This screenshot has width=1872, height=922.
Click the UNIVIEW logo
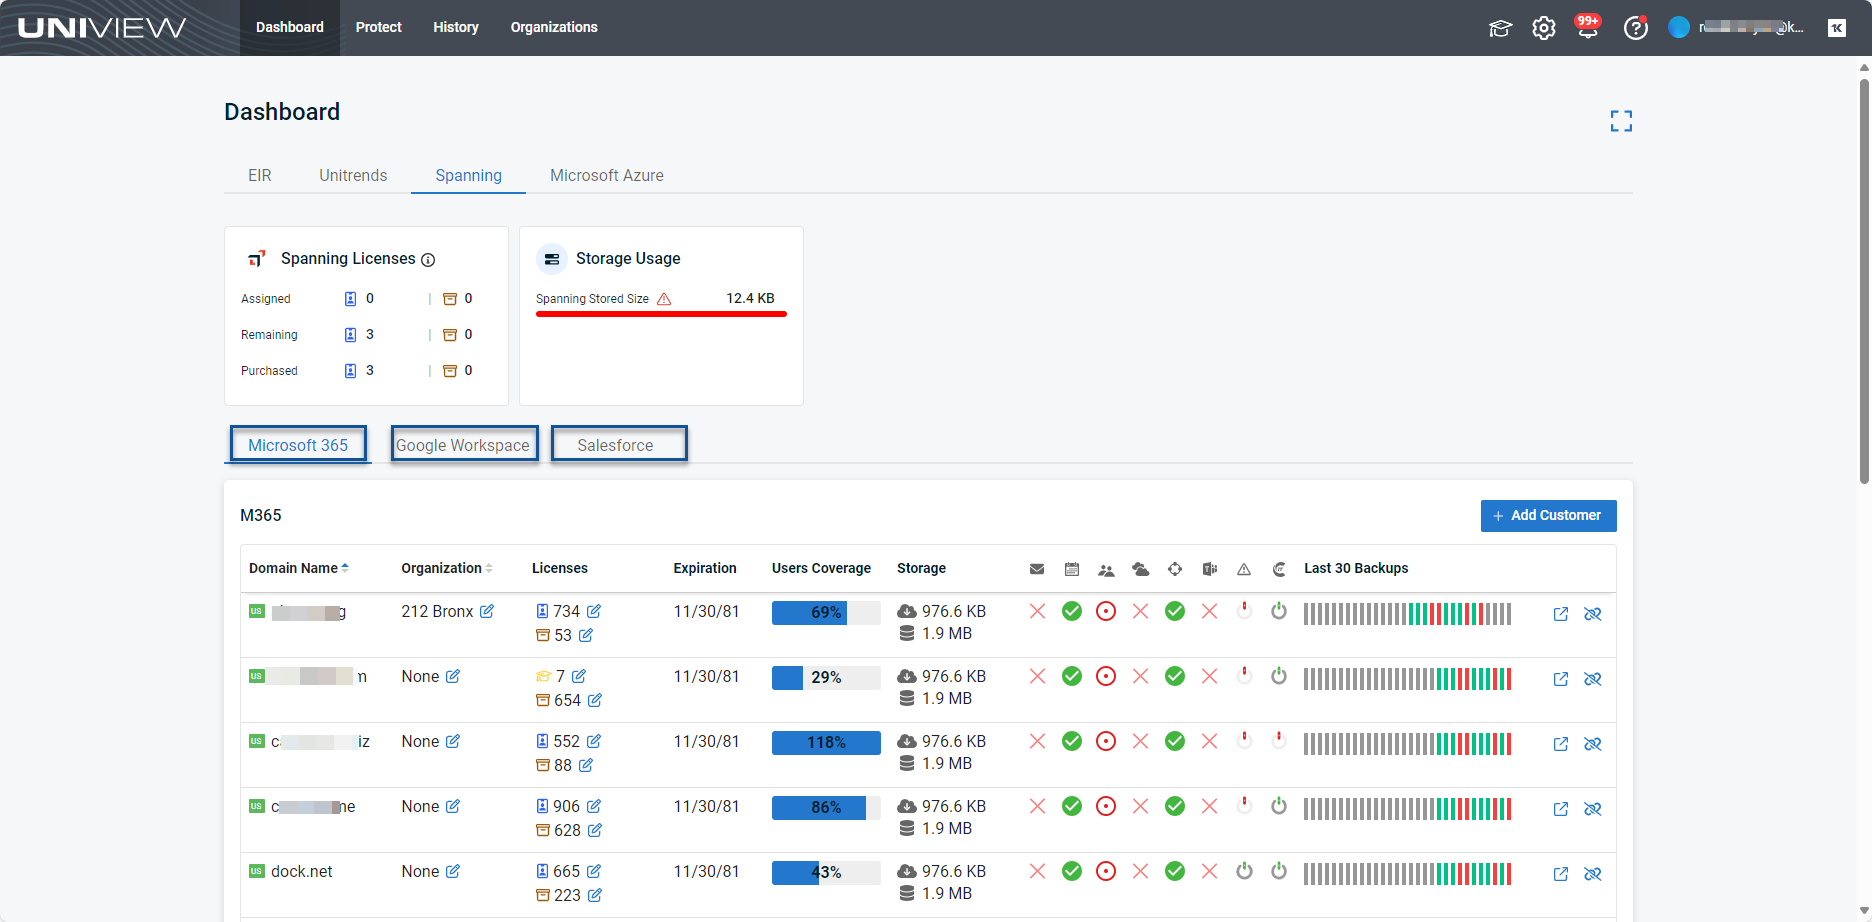pyautogui.click(x=102, y=28)
